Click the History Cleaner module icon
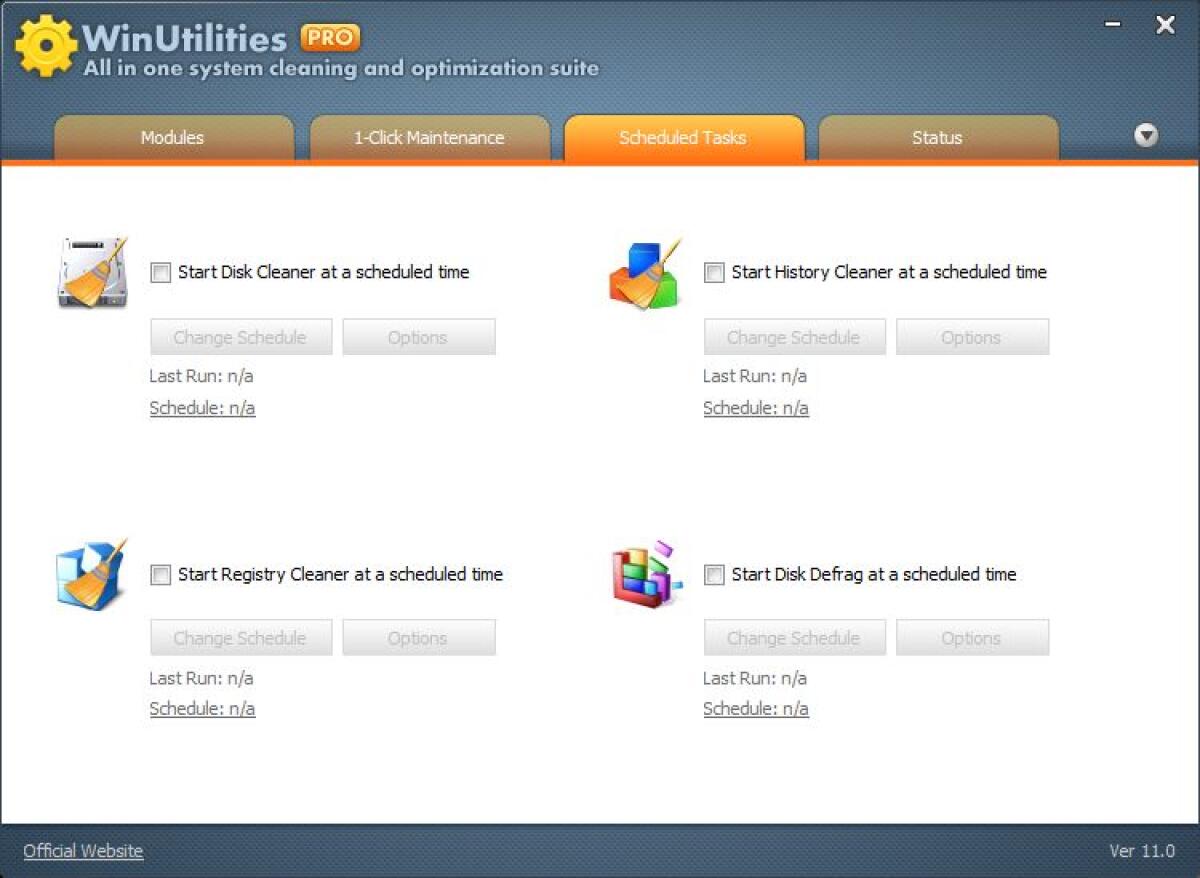This screenshot has width=1200, height=878. pos(646,275)
